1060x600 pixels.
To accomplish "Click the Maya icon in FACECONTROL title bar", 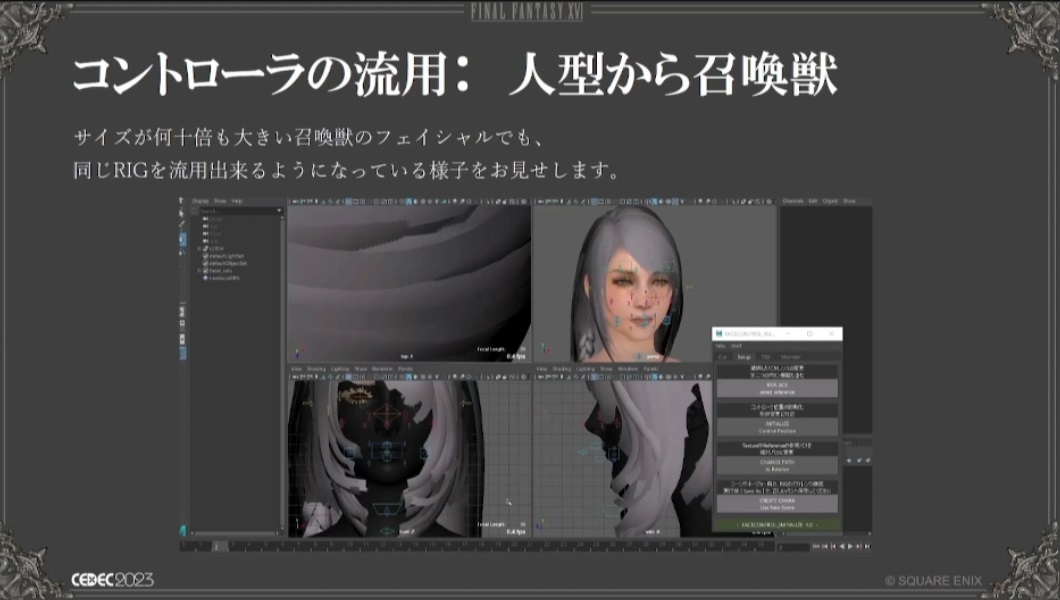I will (x=718, y=333).
